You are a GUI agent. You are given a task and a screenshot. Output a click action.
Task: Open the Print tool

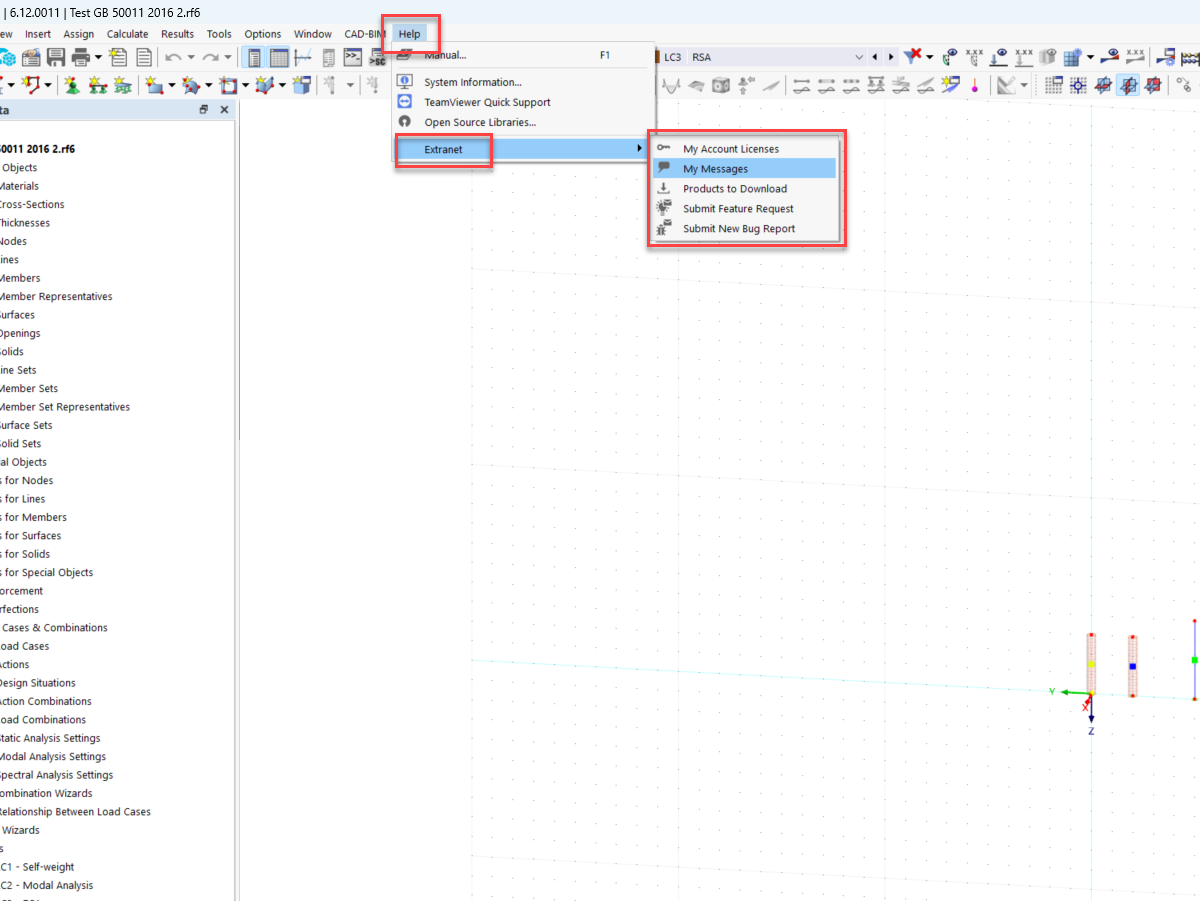(x=80, y=57)
